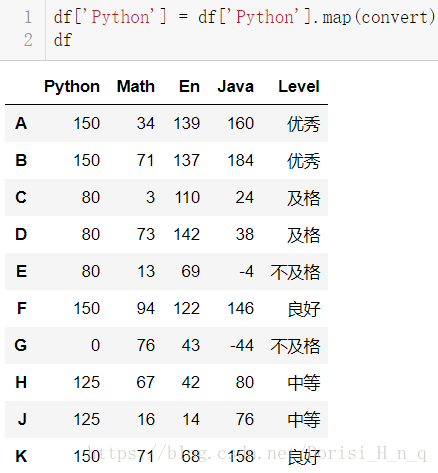Click Java value 160 in row A
Viewport: 438px width, 473px height.
tap(241, 123)
